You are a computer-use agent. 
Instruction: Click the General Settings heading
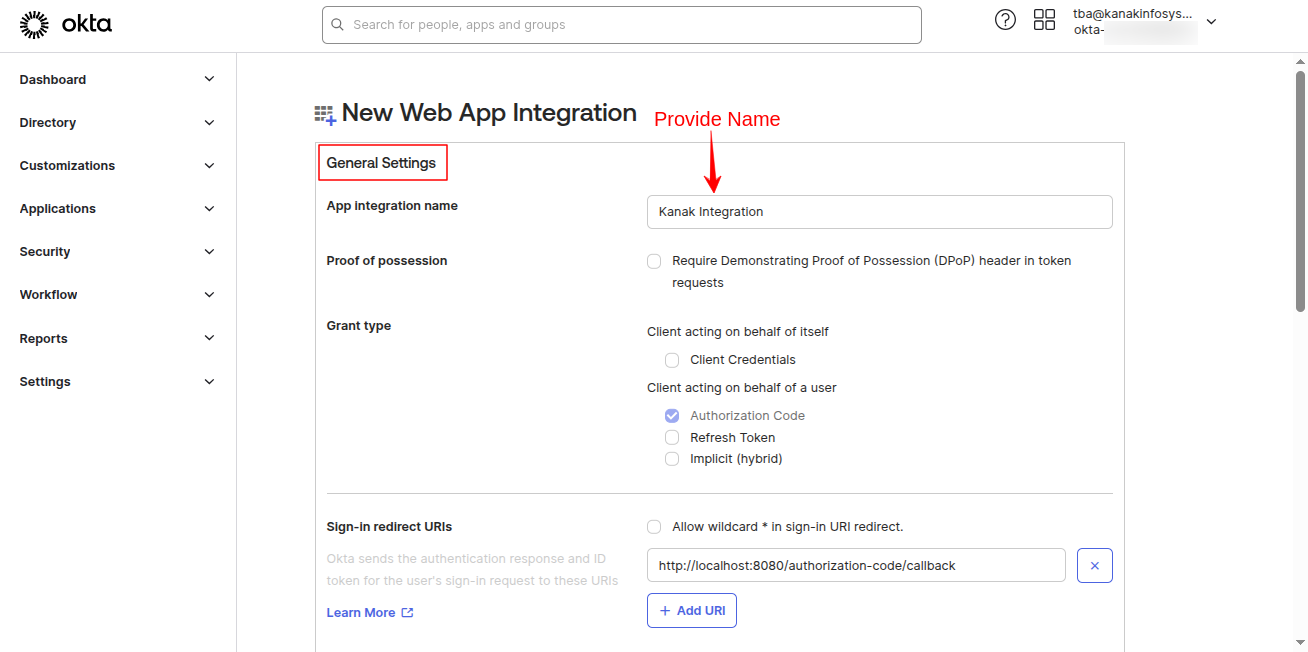pyautogui.click(x=381, y=163)
